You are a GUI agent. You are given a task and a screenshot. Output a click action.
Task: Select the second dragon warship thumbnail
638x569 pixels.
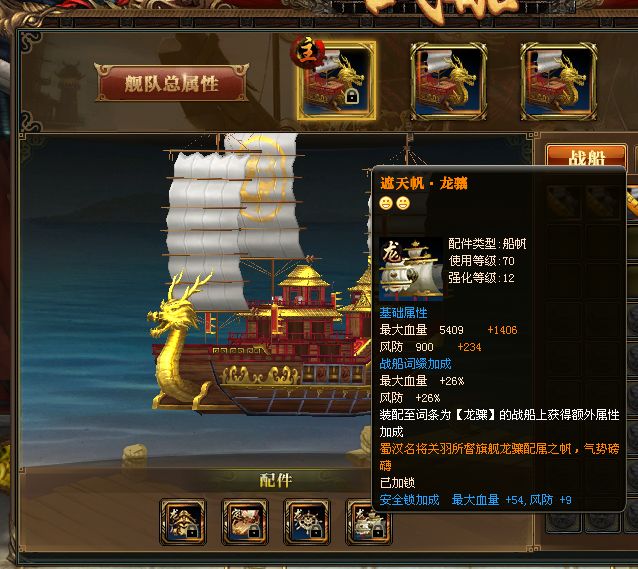[448, 81]
